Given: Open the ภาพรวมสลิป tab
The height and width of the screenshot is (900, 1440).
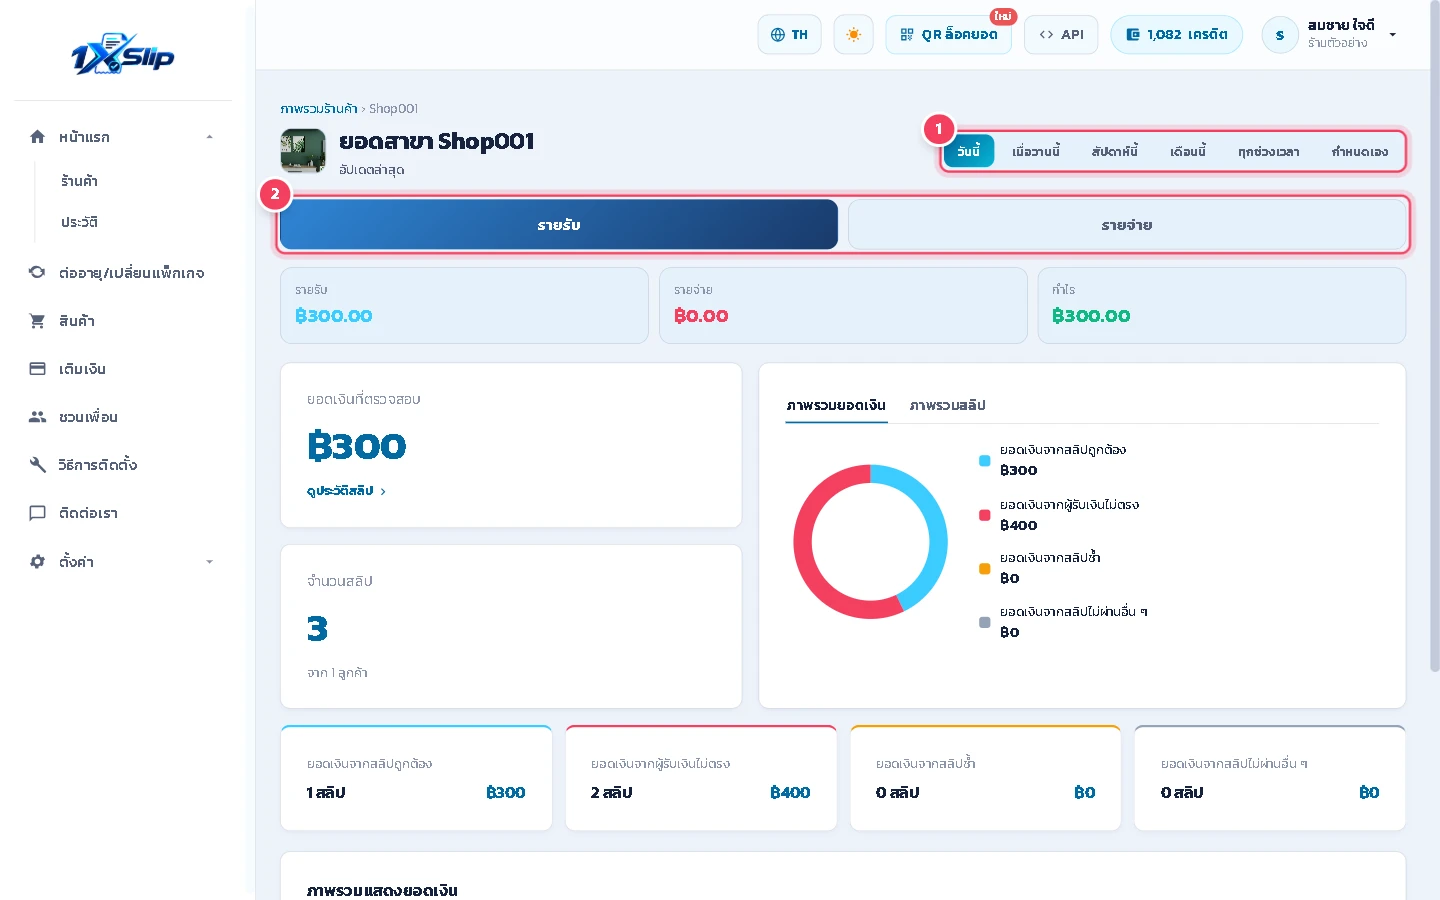Looking at the screenshot, I should click(947, 406).
